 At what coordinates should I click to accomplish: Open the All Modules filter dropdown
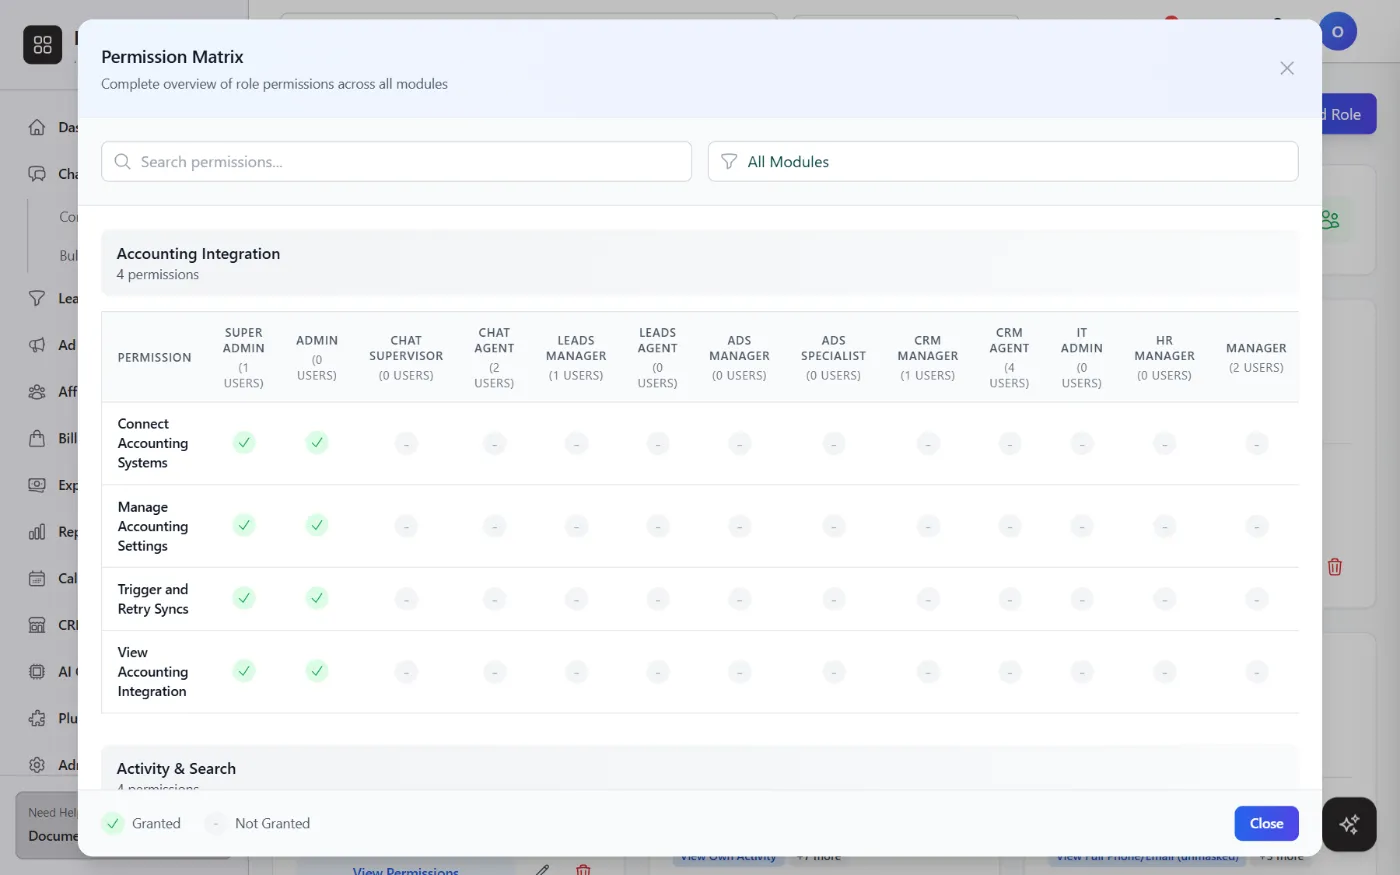point(1003,161)
